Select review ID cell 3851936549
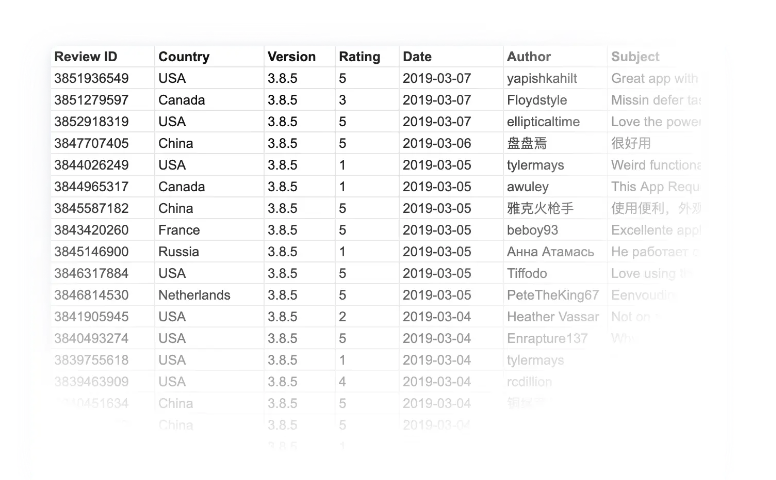 92,78
